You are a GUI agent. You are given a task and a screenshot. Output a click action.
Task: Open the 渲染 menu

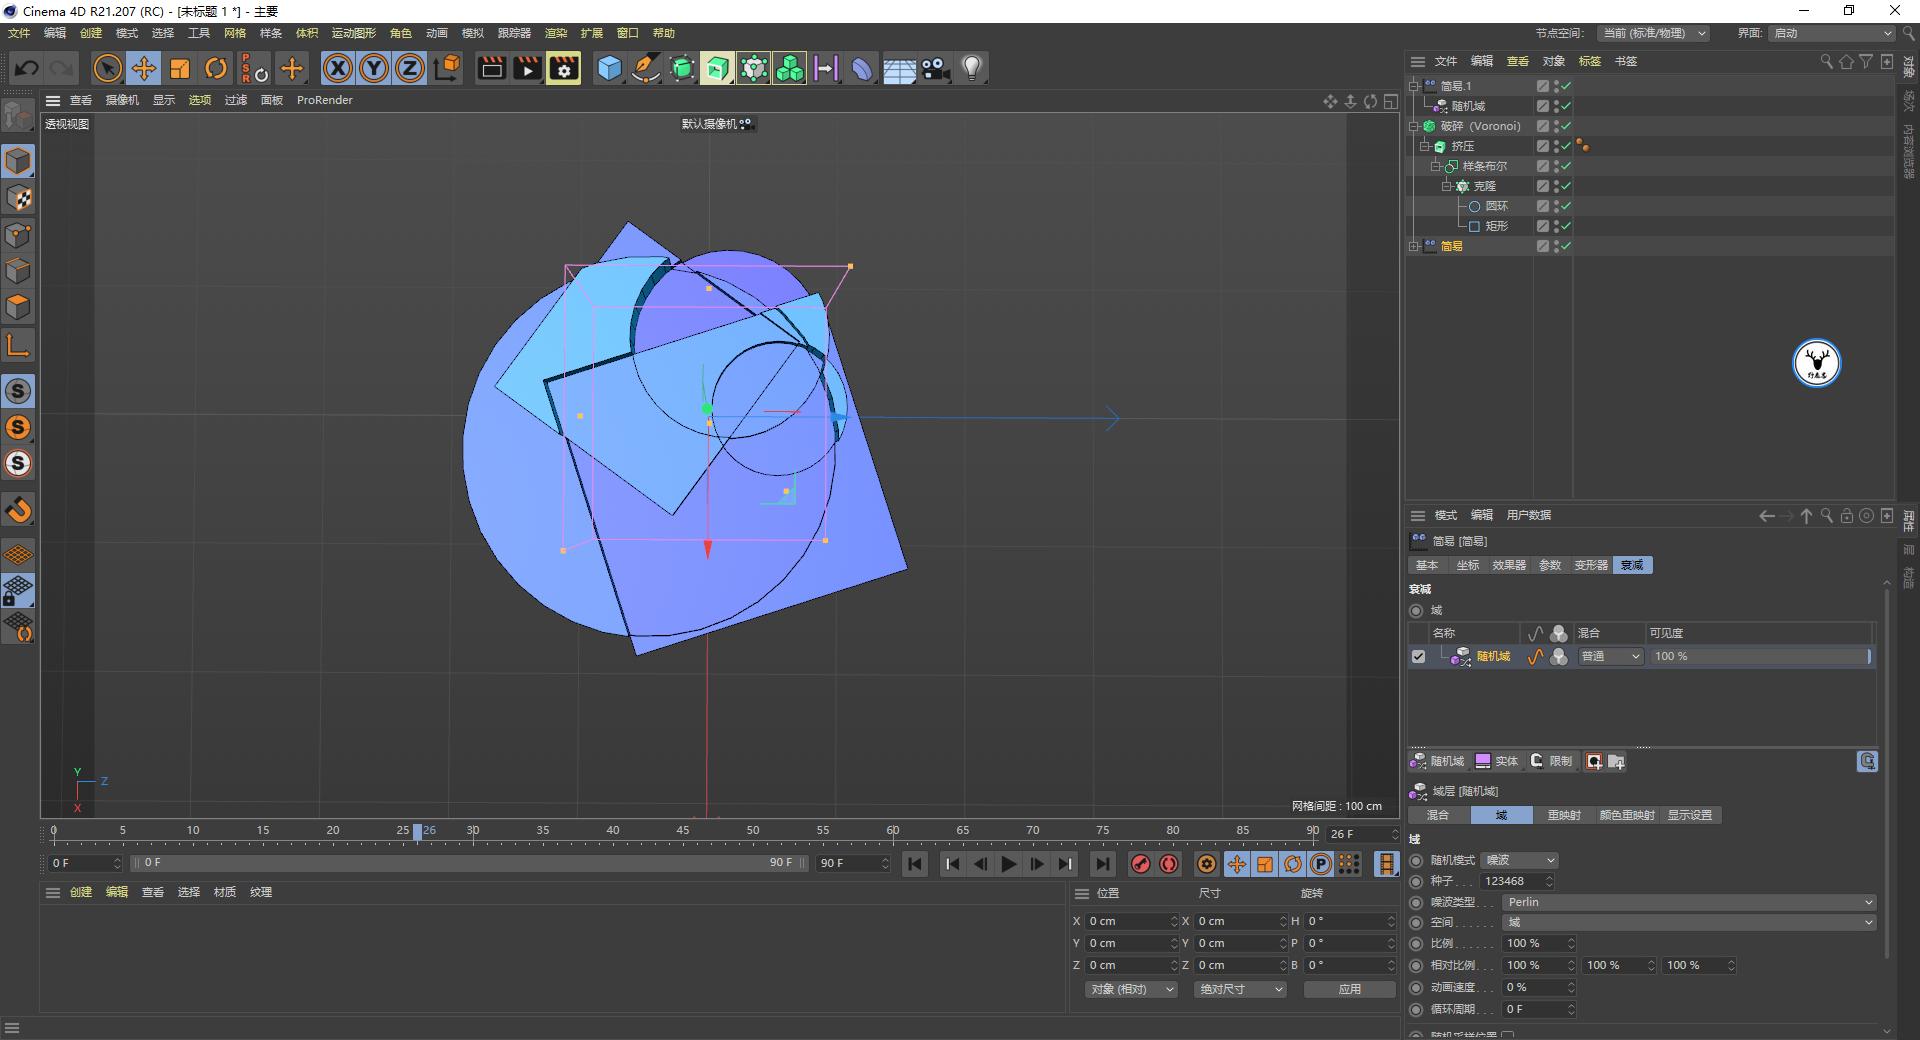[556, 33]
